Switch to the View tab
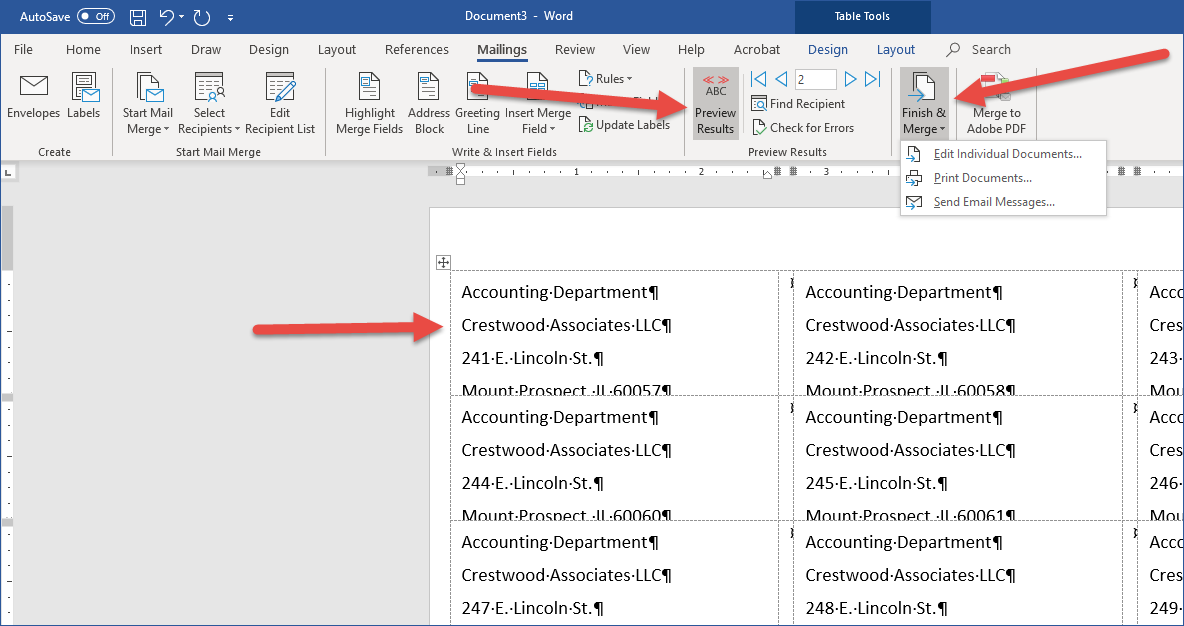The height and width of the screenshot is (626, 1184). click(637, 50)
